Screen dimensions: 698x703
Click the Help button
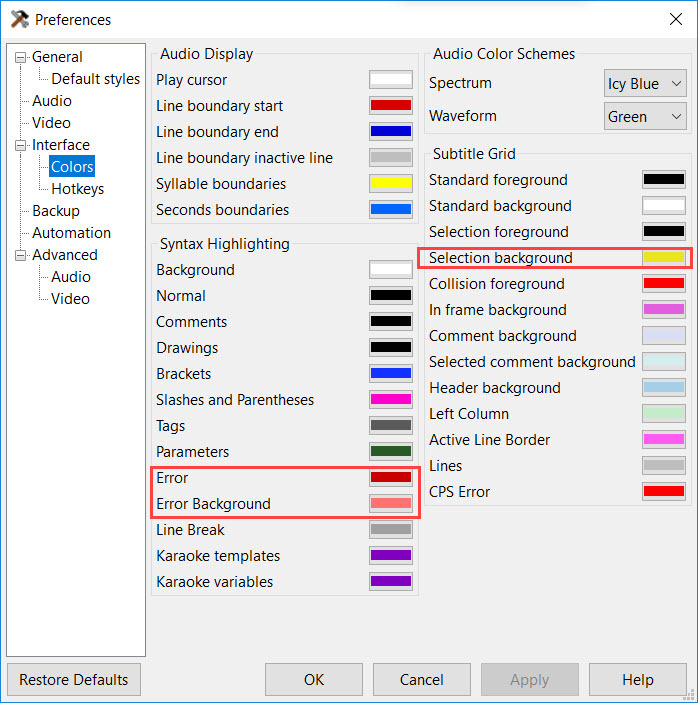pyautogui.click(x=637, y=679)
